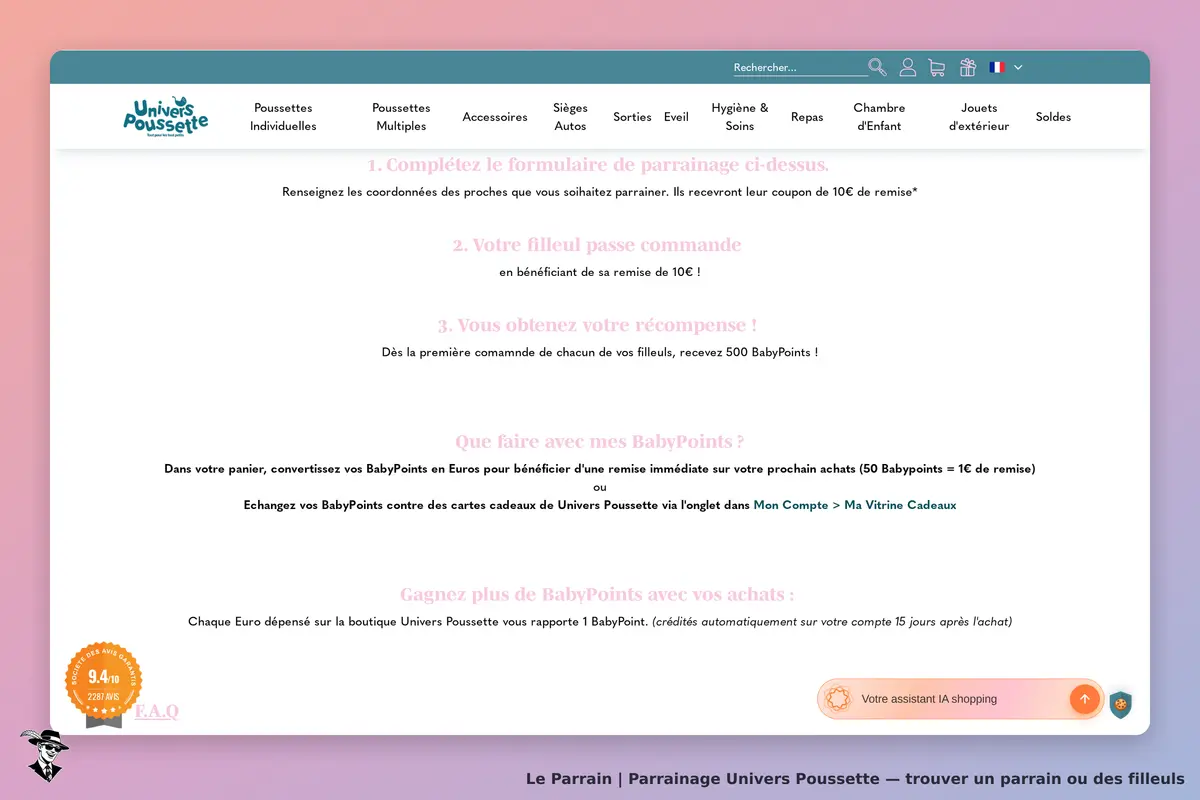
Task: Click text 'en bénéficiant de sa remise de 10€ !'
Action: 600,272
